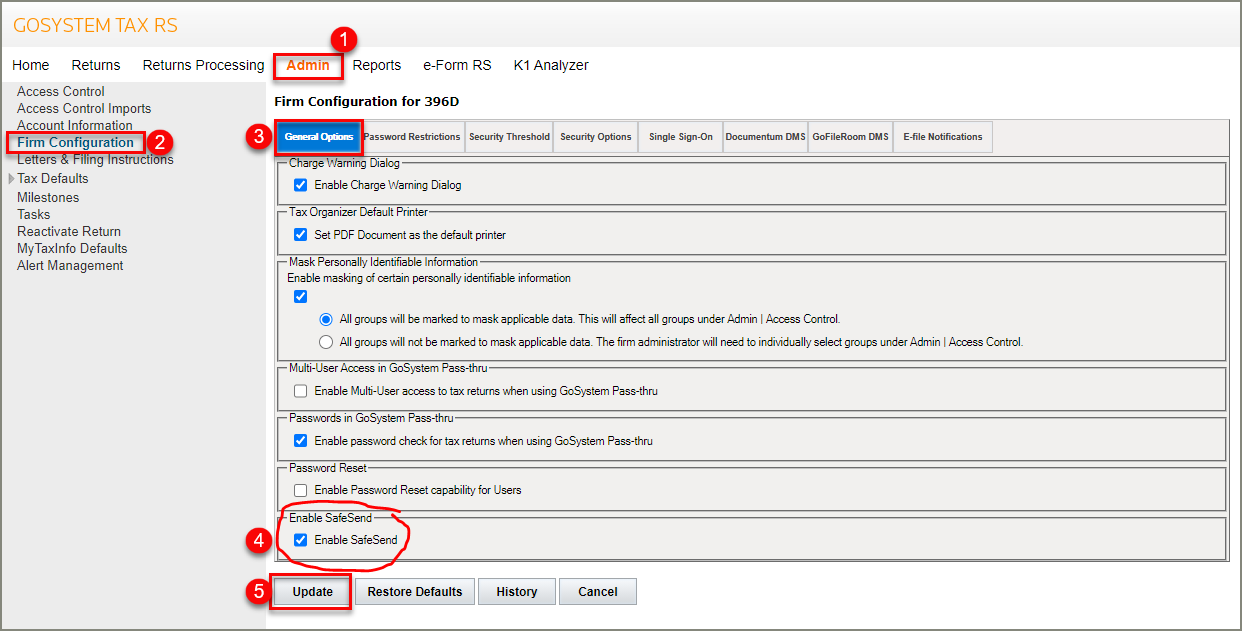
Task: Open Firm Configuration in the sidebar
Action: coord(76,143)
